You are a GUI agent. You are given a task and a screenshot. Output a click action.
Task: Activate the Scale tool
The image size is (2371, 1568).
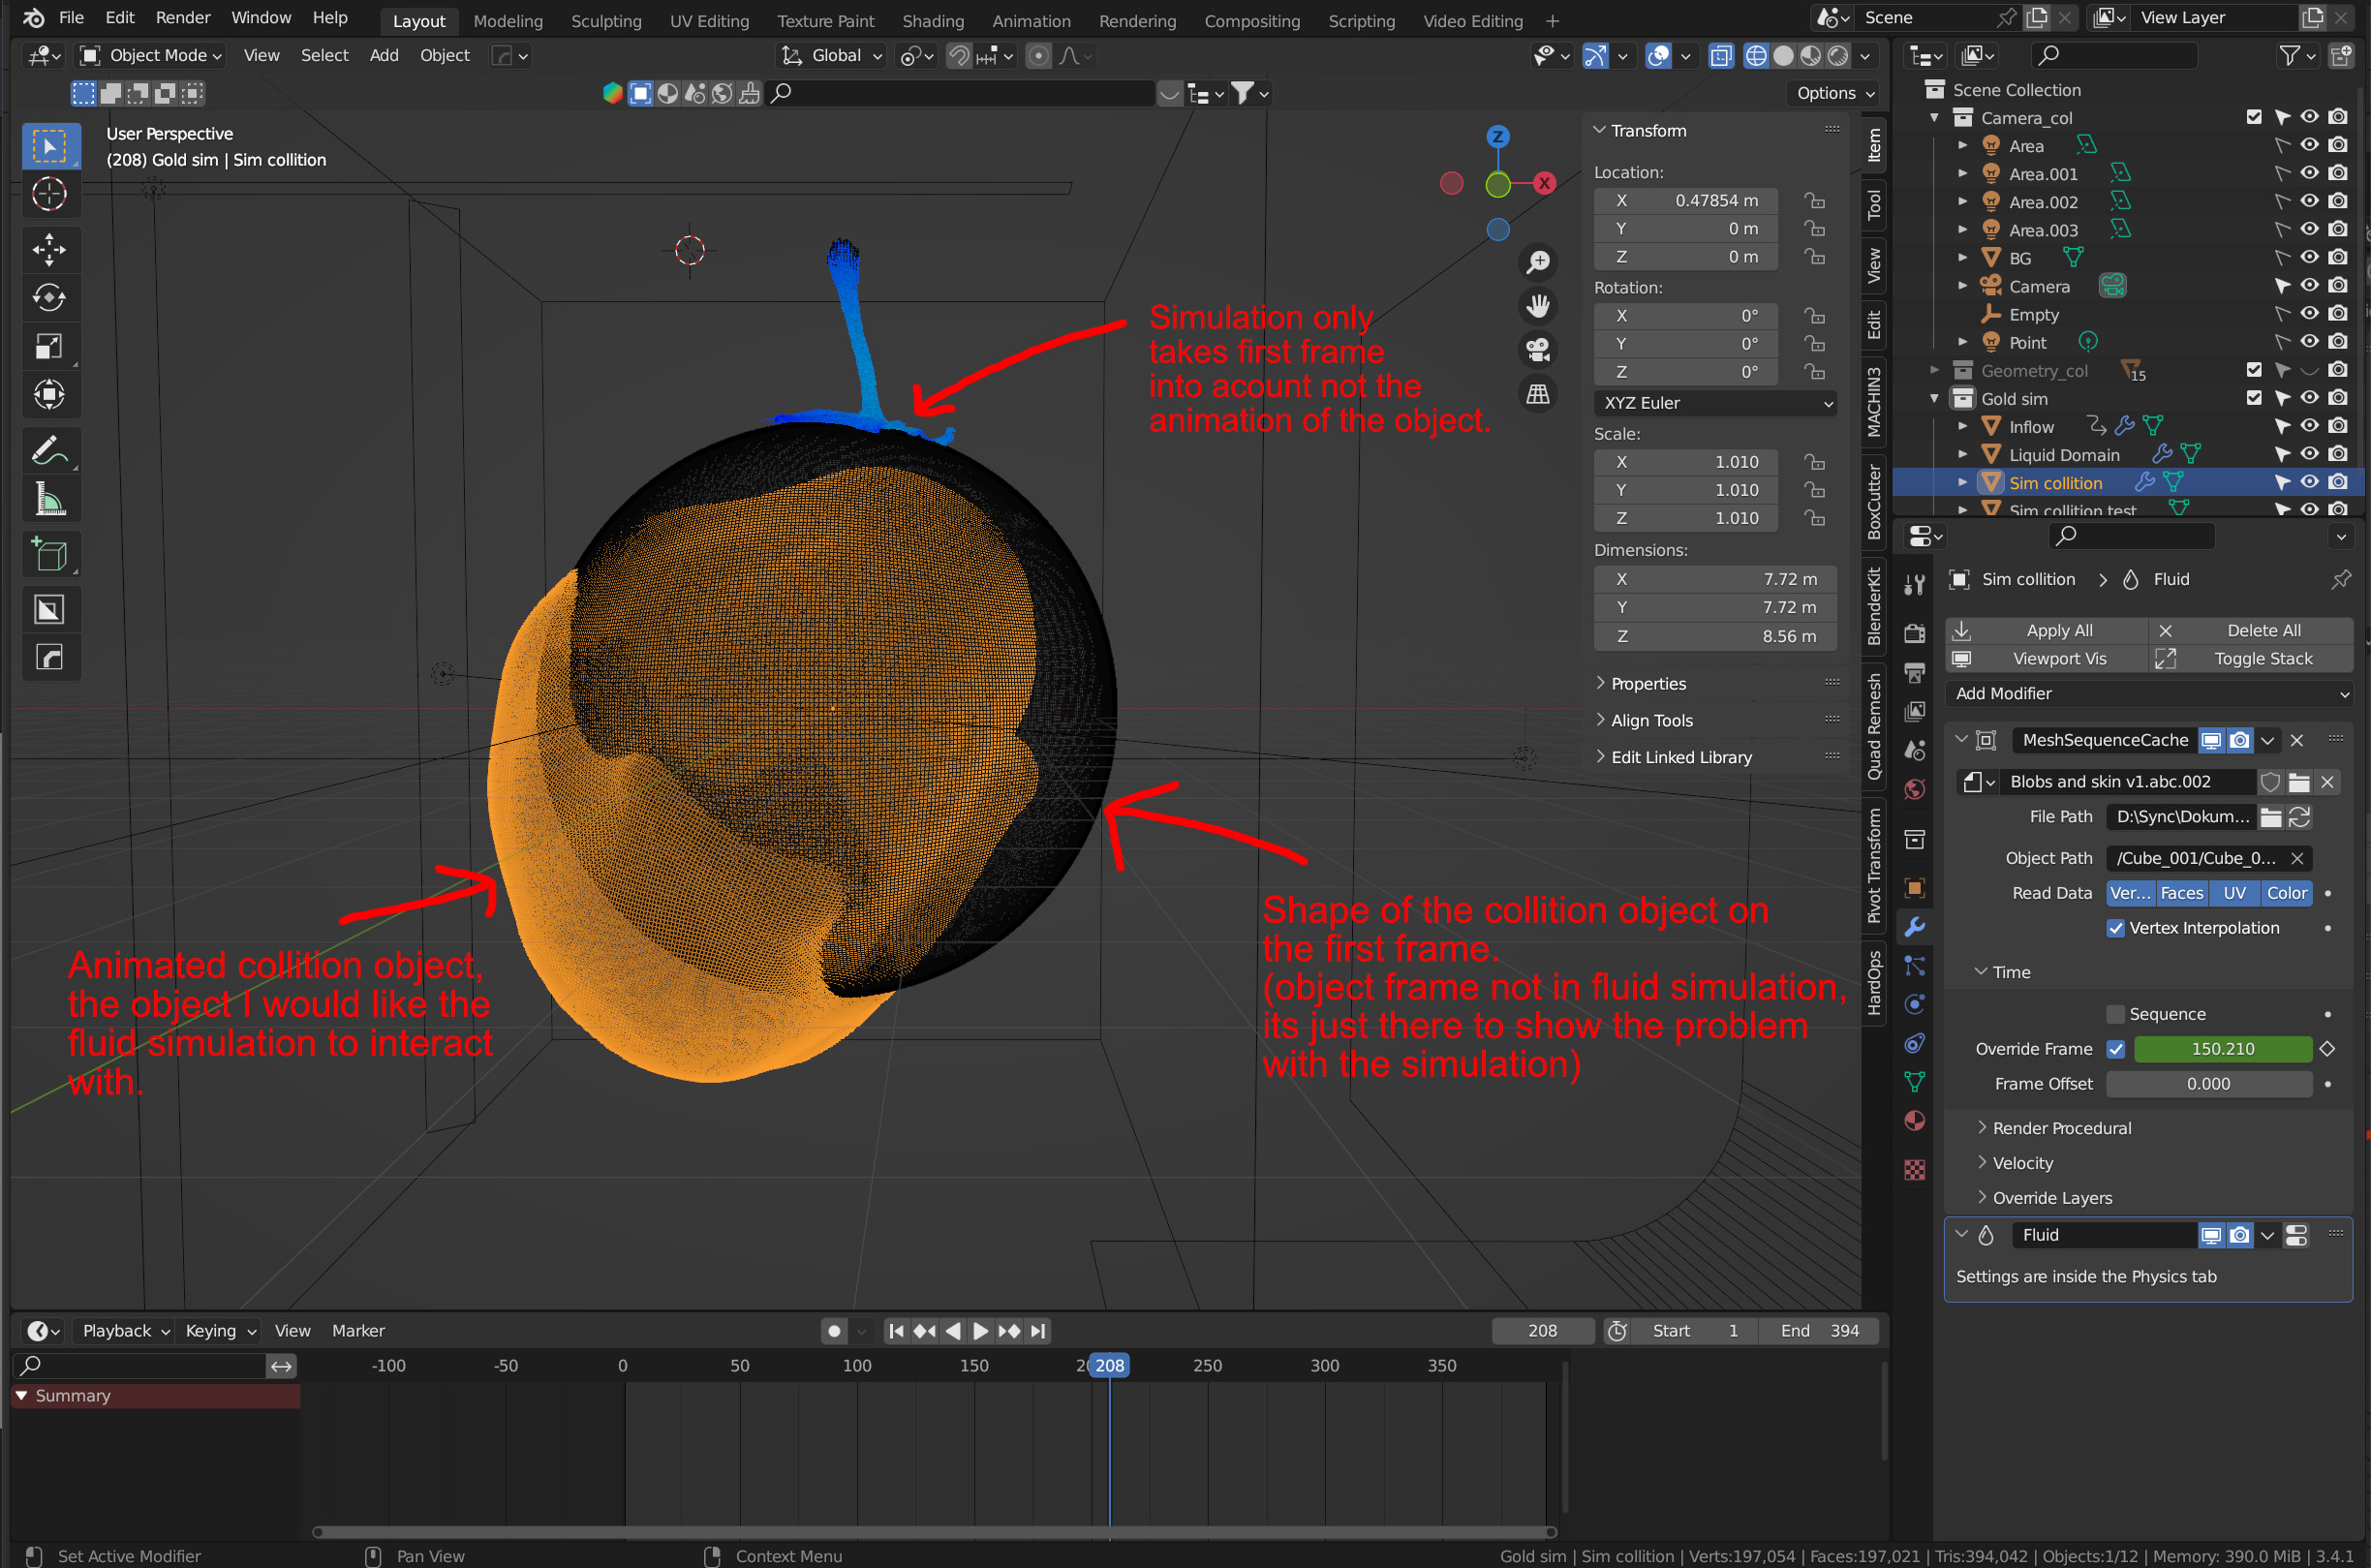point(49,346)
